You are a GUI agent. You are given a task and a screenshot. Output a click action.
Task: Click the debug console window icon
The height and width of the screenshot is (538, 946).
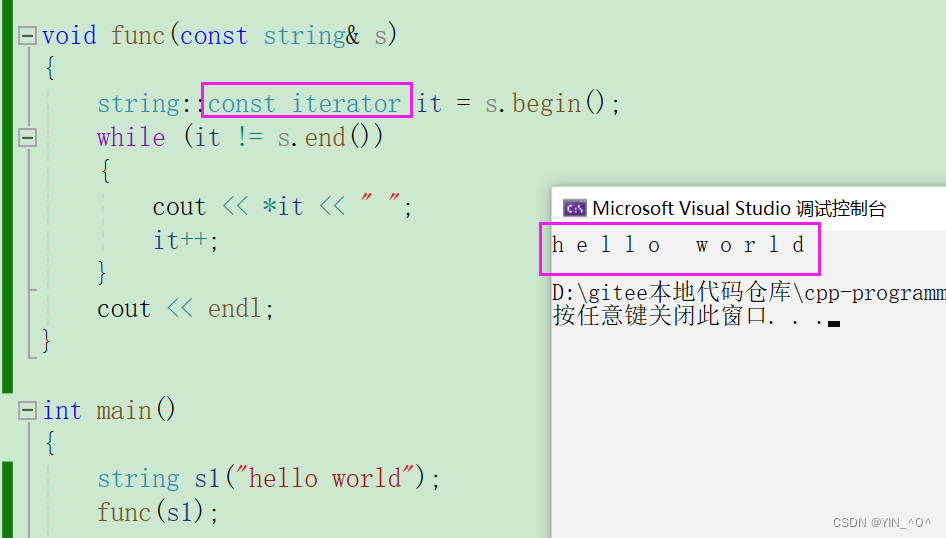coord(574,208)
